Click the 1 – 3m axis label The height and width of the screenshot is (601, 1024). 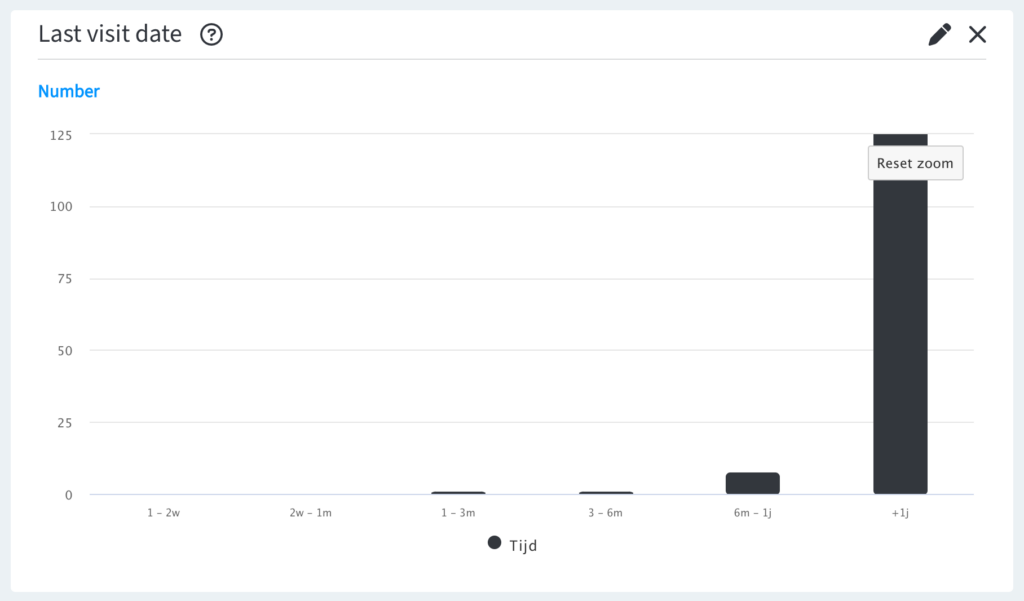[458, 513]
